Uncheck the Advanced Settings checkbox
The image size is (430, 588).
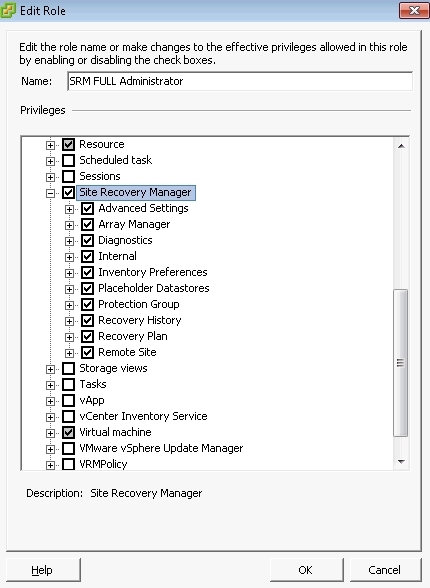point(87,208)
